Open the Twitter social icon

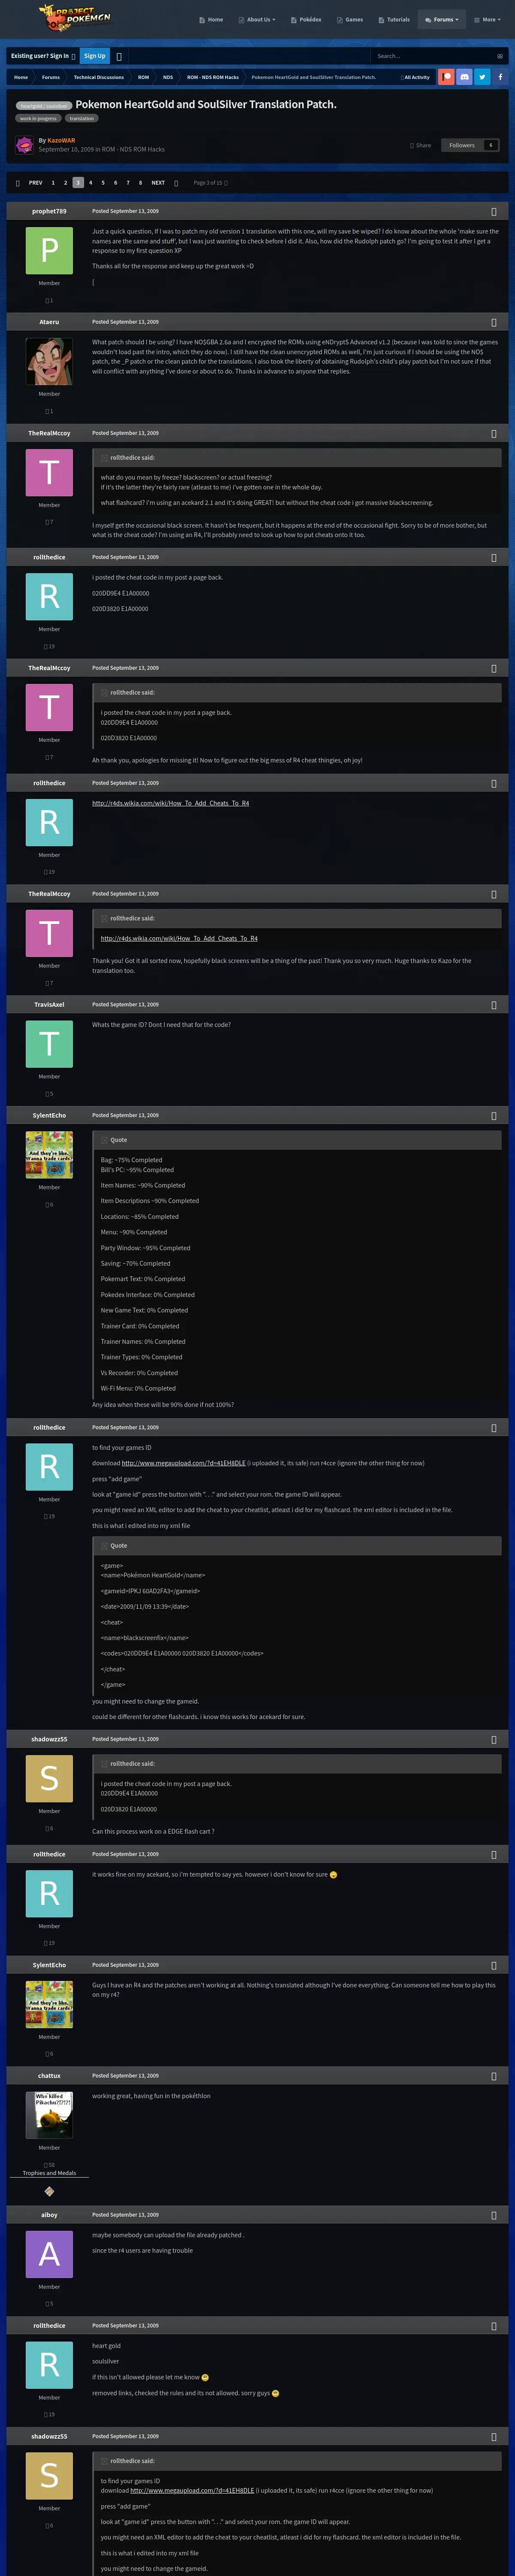pyautogui.click(x=482, y=77)
